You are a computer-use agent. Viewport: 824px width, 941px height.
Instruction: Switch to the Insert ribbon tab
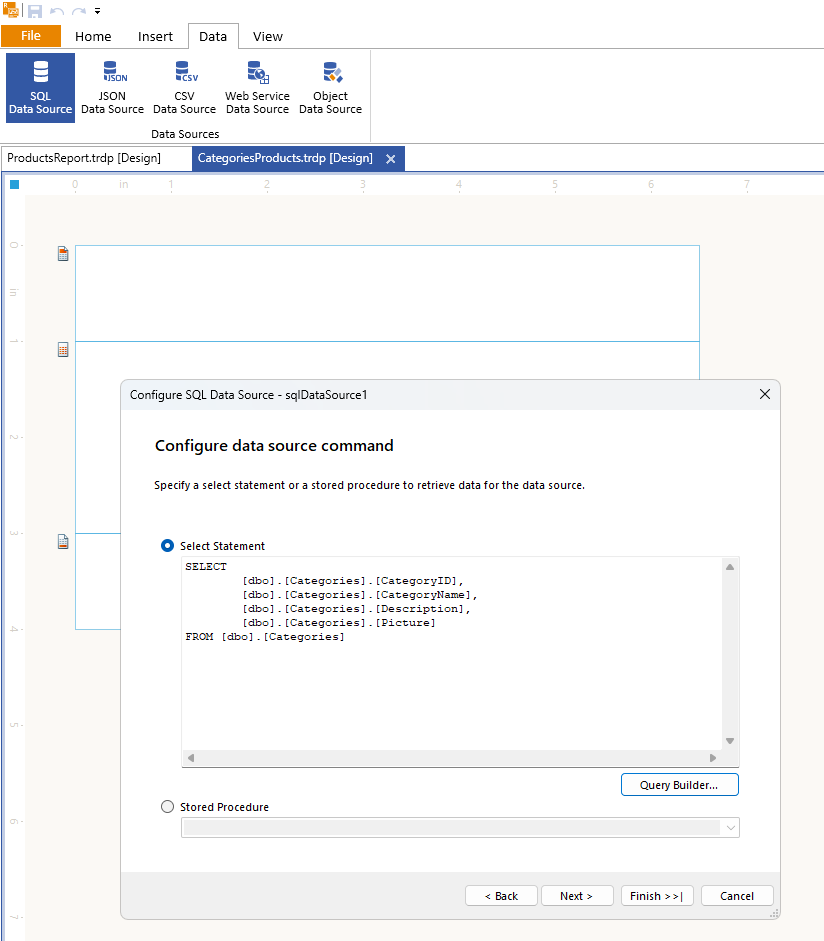(x=155, y=37)
